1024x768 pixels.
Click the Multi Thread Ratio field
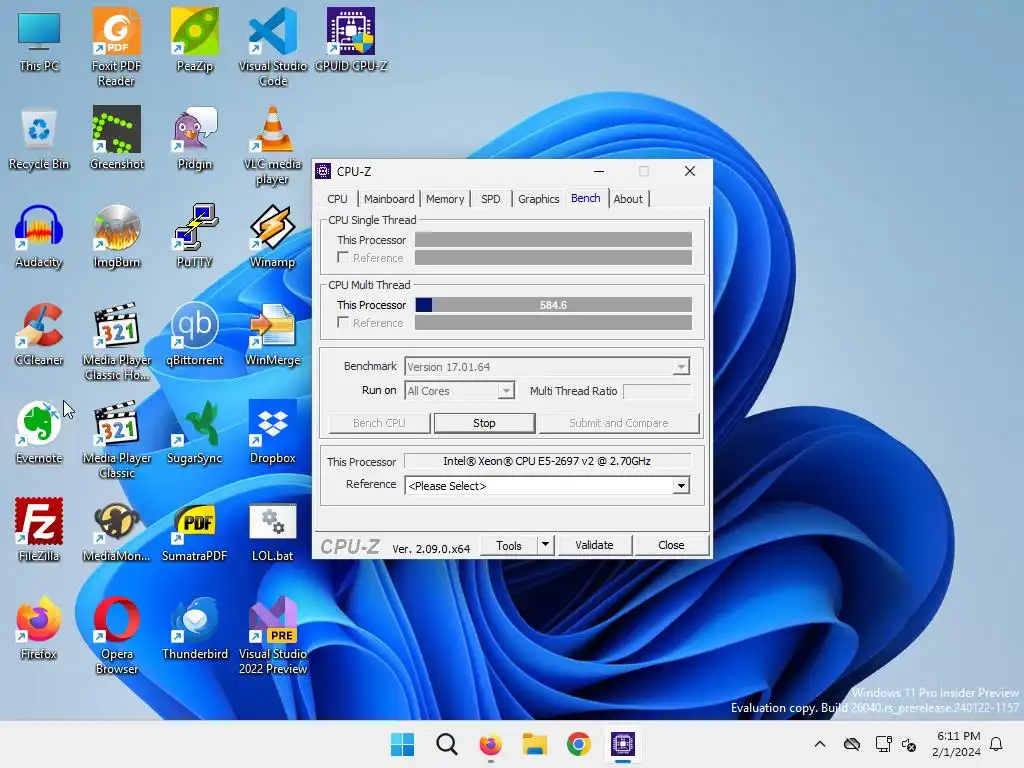tap(657, 391)
